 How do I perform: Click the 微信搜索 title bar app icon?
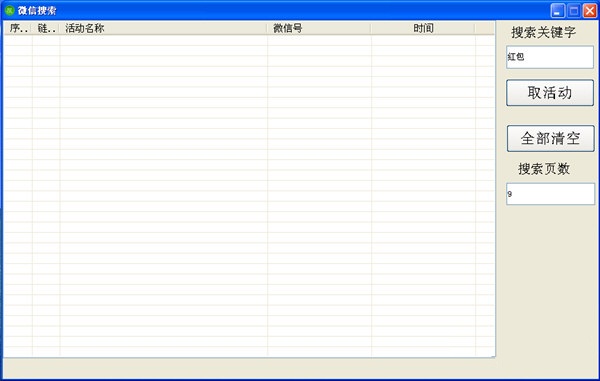coord(10,10)
